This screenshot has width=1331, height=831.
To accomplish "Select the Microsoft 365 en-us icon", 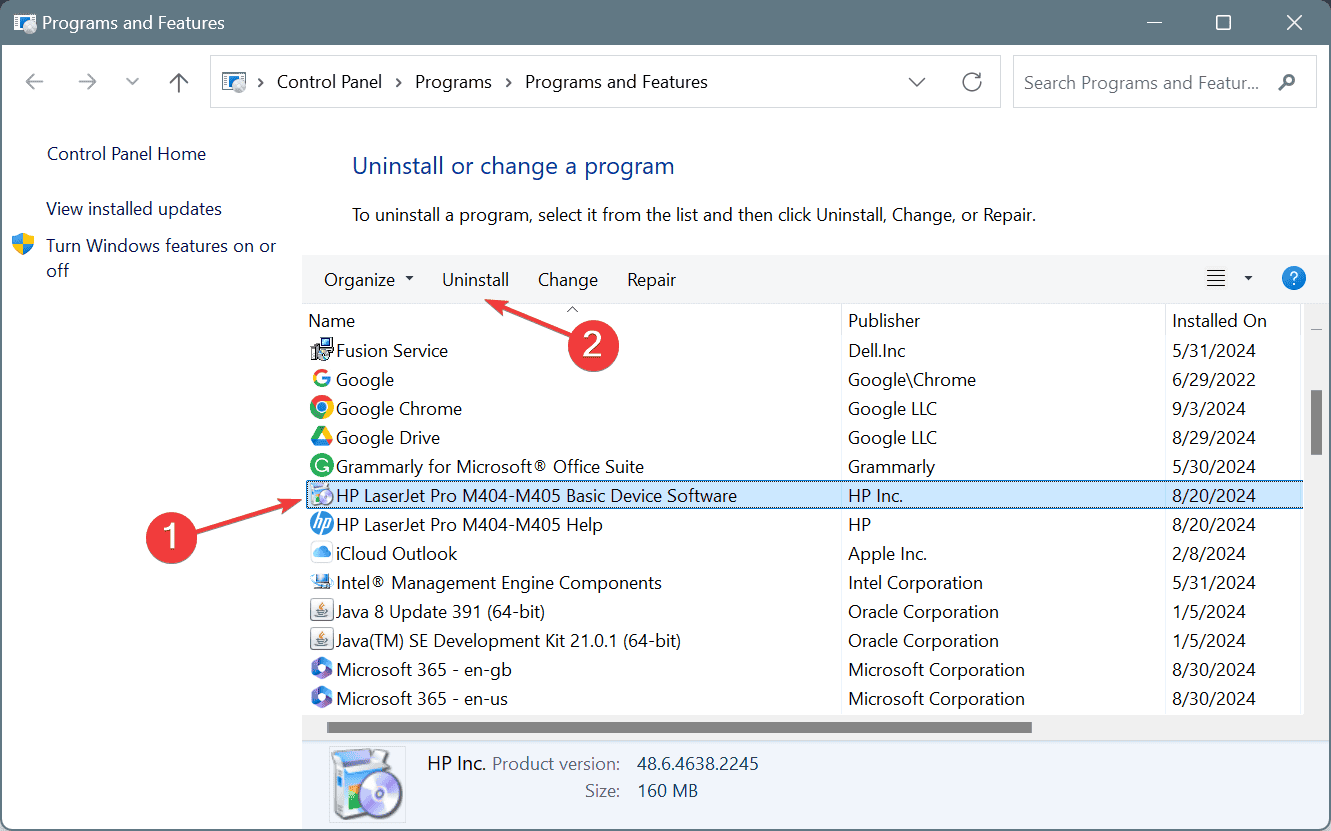I will point(321,699).
